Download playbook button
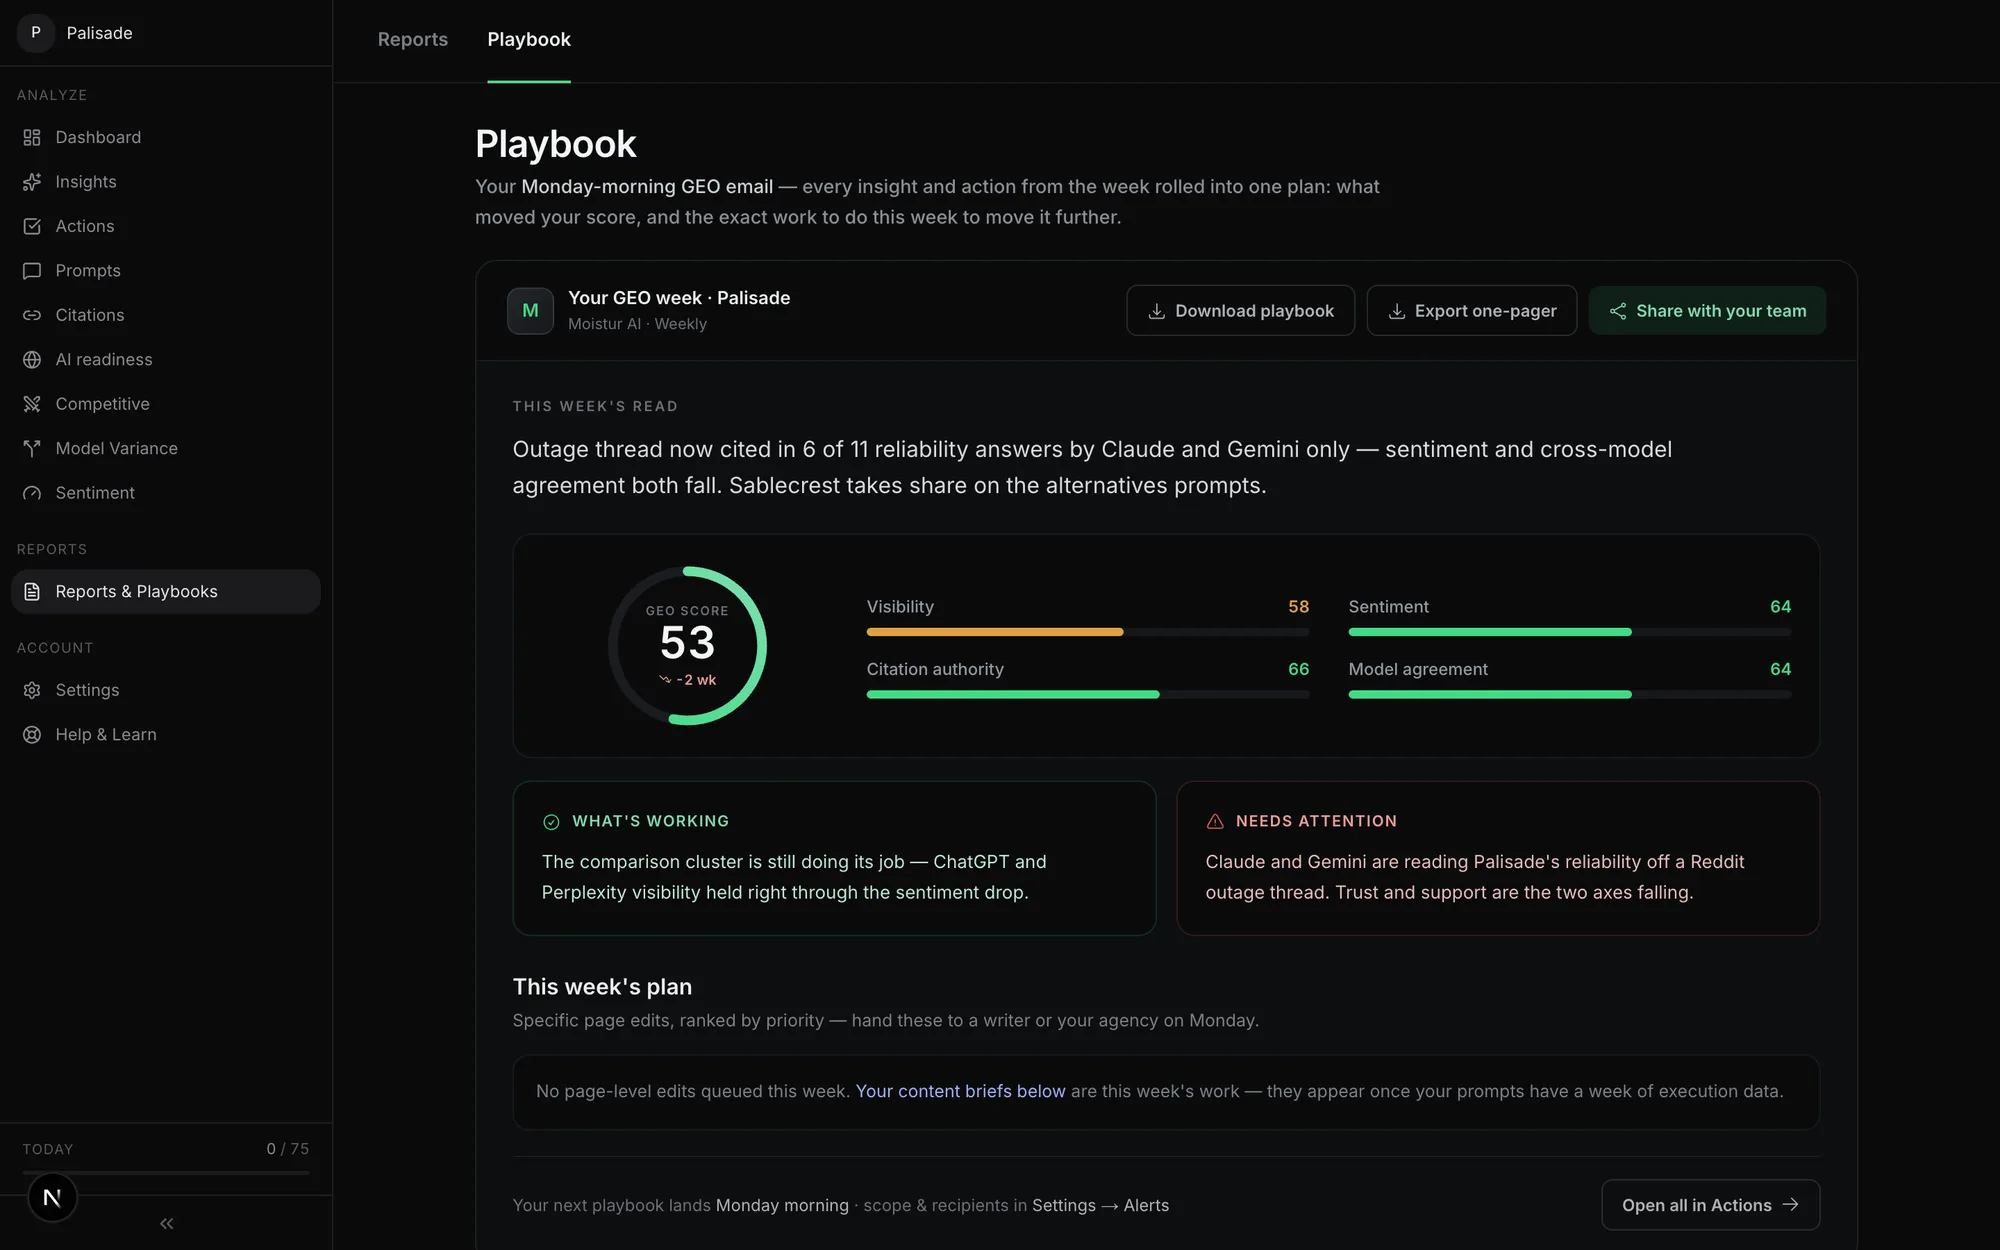The image size is (2000, 1250). point(1240,311)
